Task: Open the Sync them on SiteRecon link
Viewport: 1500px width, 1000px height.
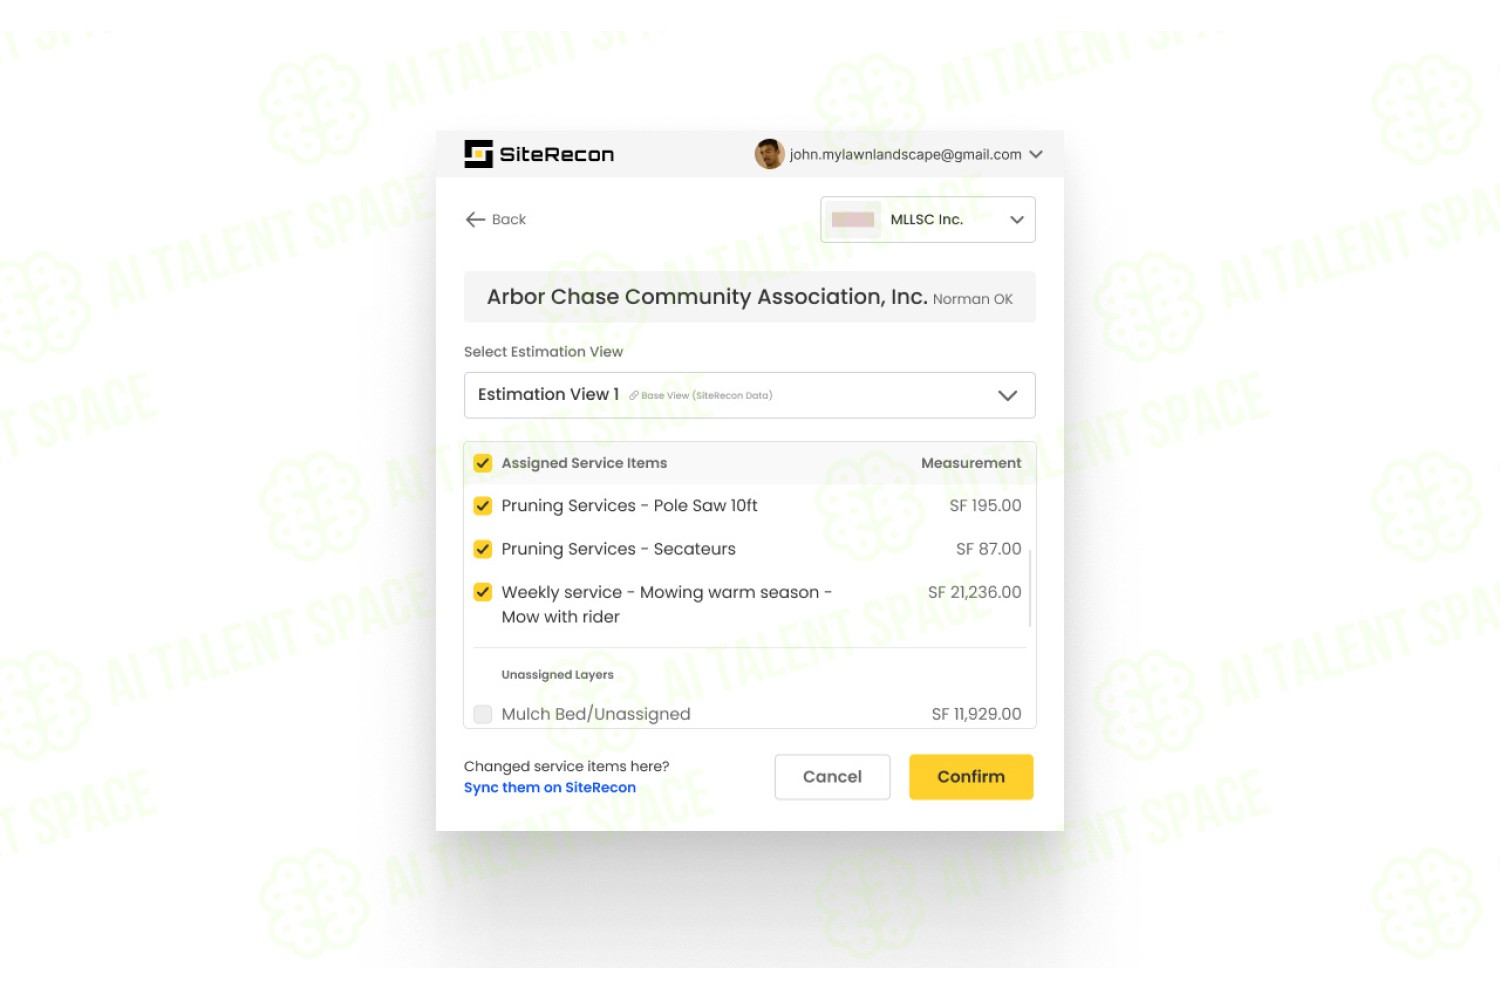Action: coord(550,787)
